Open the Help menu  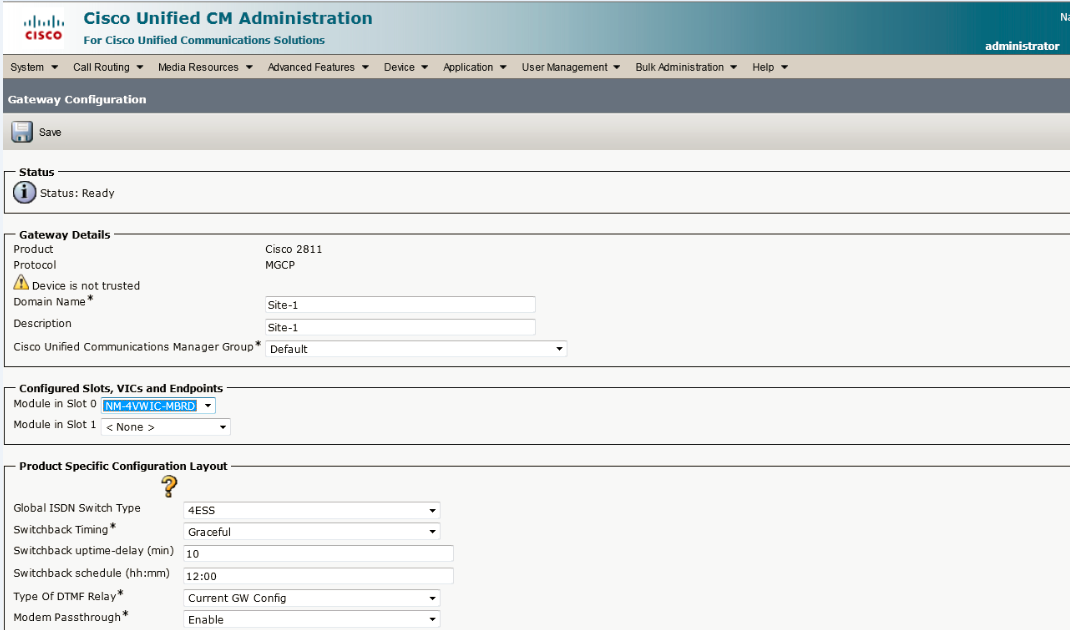coord(770,67)
